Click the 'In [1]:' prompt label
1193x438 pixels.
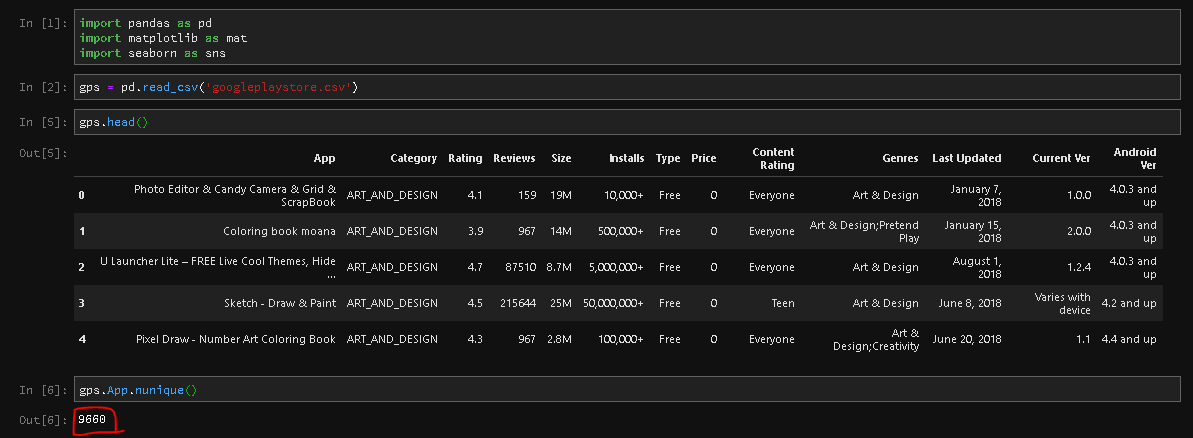point(43,22)
